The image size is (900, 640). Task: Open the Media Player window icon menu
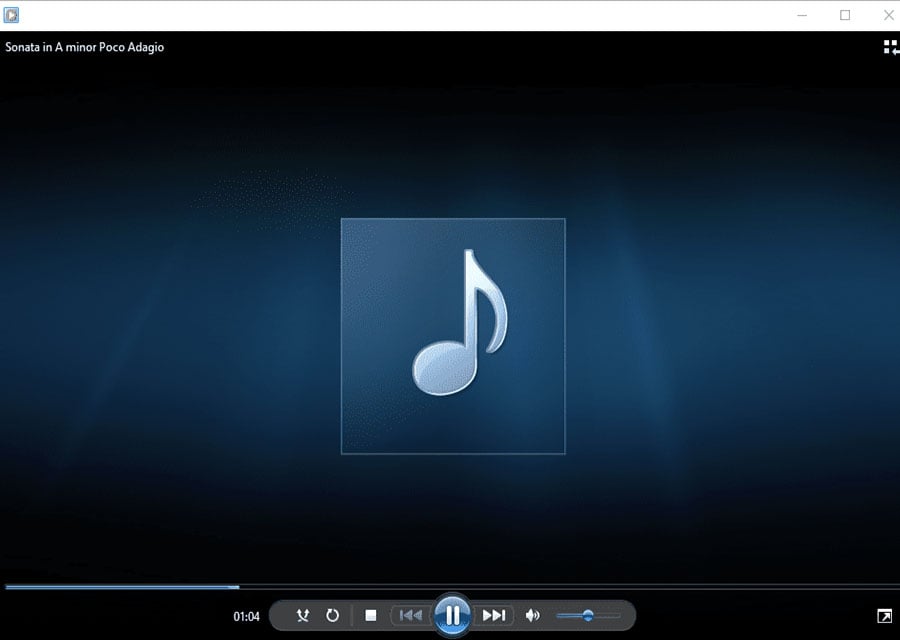pyautogui.click(x=11, y=15)
